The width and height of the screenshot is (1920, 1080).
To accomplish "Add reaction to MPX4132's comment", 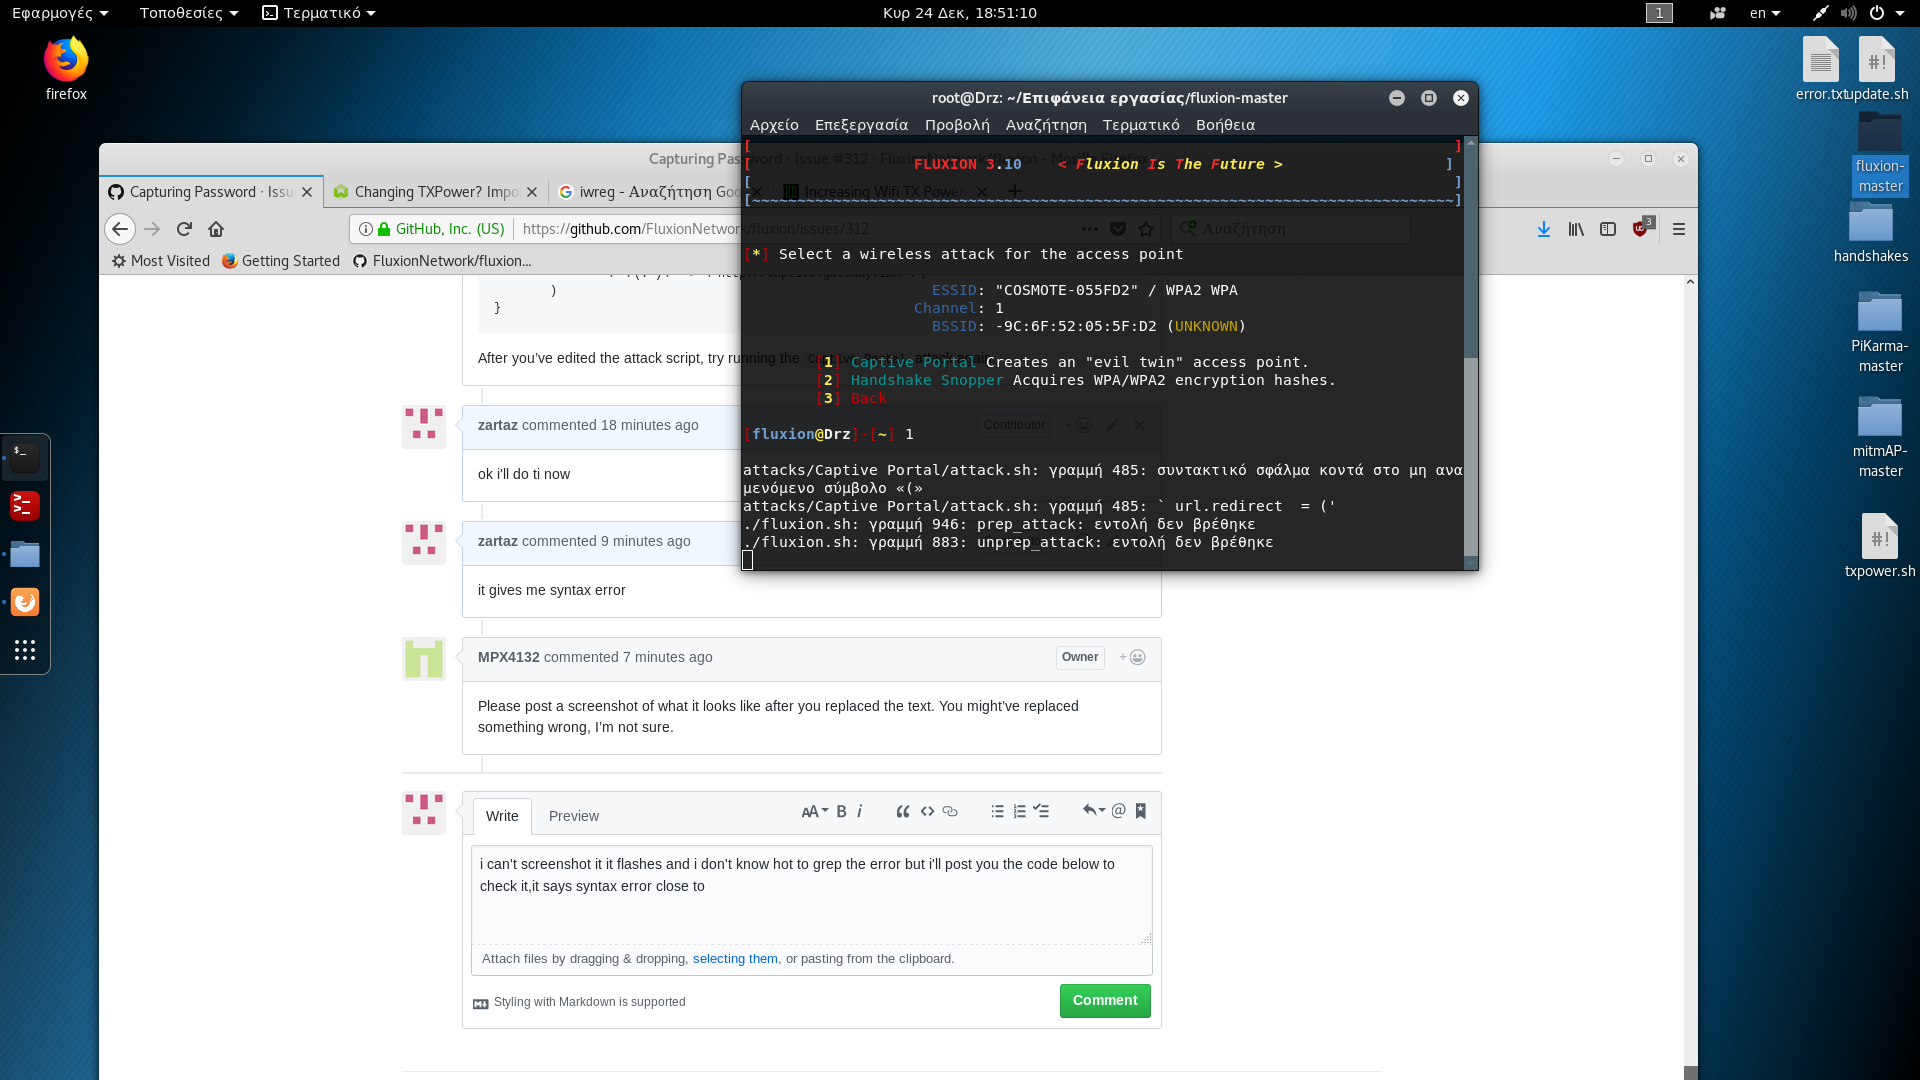I will click(x=1133, y=657).
